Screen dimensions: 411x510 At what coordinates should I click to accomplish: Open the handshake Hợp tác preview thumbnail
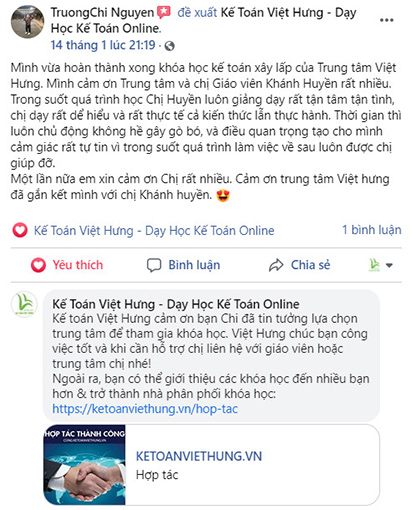pos(85,465)
